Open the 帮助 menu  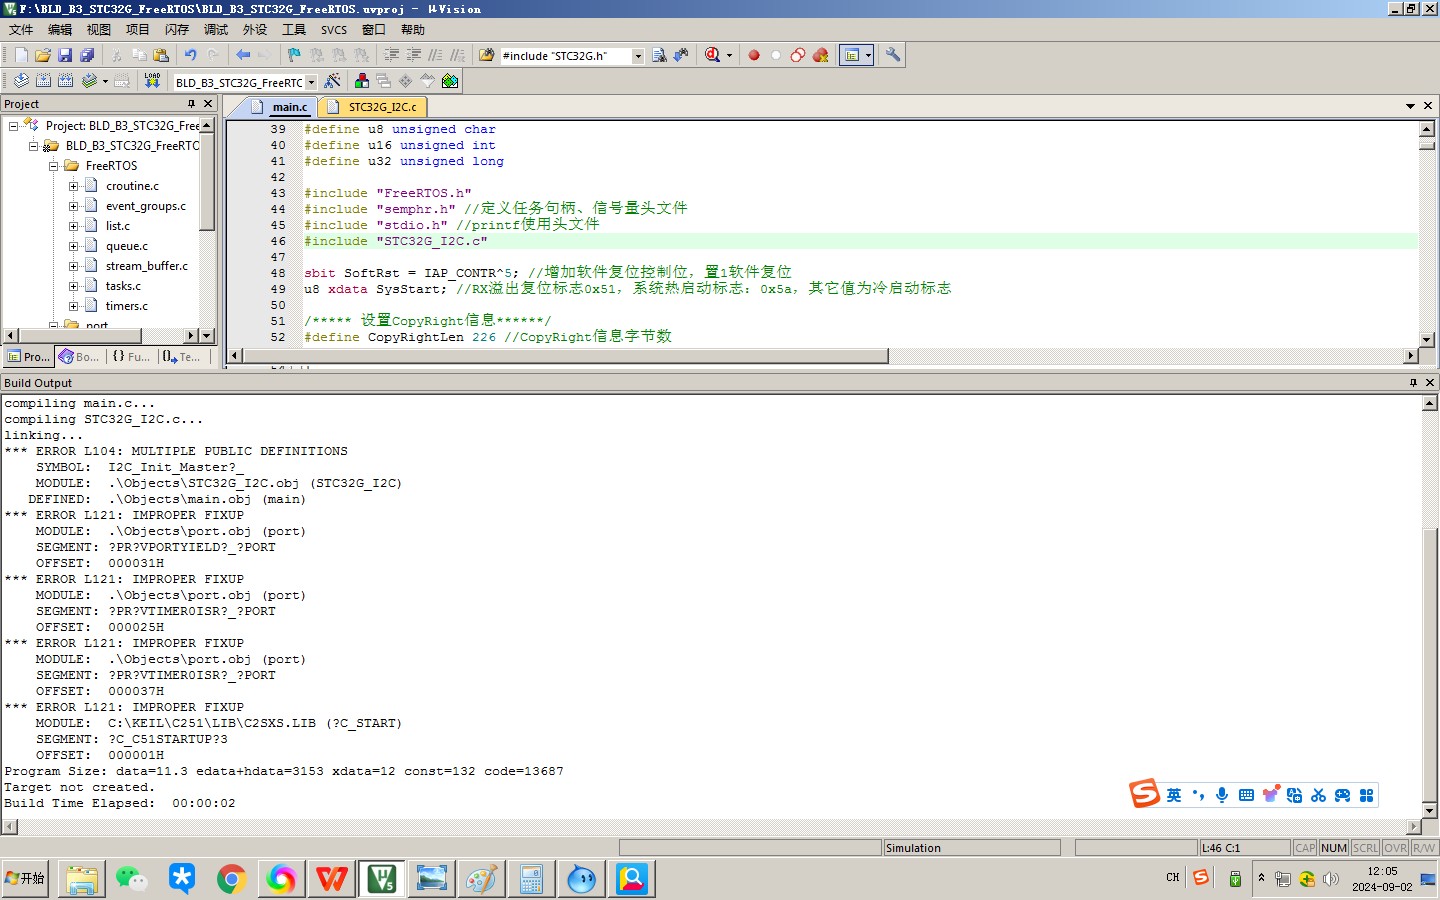[x=413, y=30]
